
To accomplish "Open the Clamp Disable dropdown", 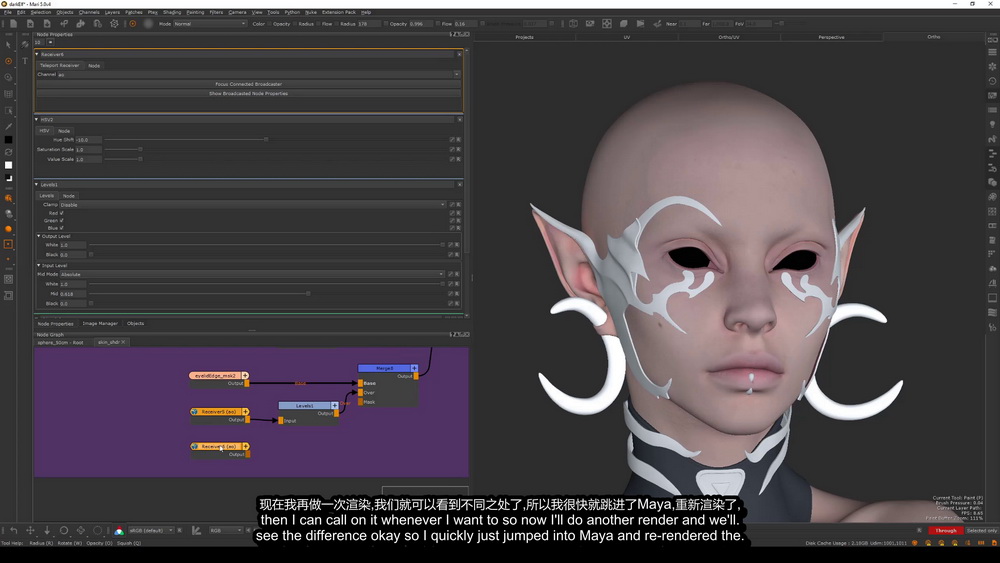I will pyautogui.click(x=253, y=205).
